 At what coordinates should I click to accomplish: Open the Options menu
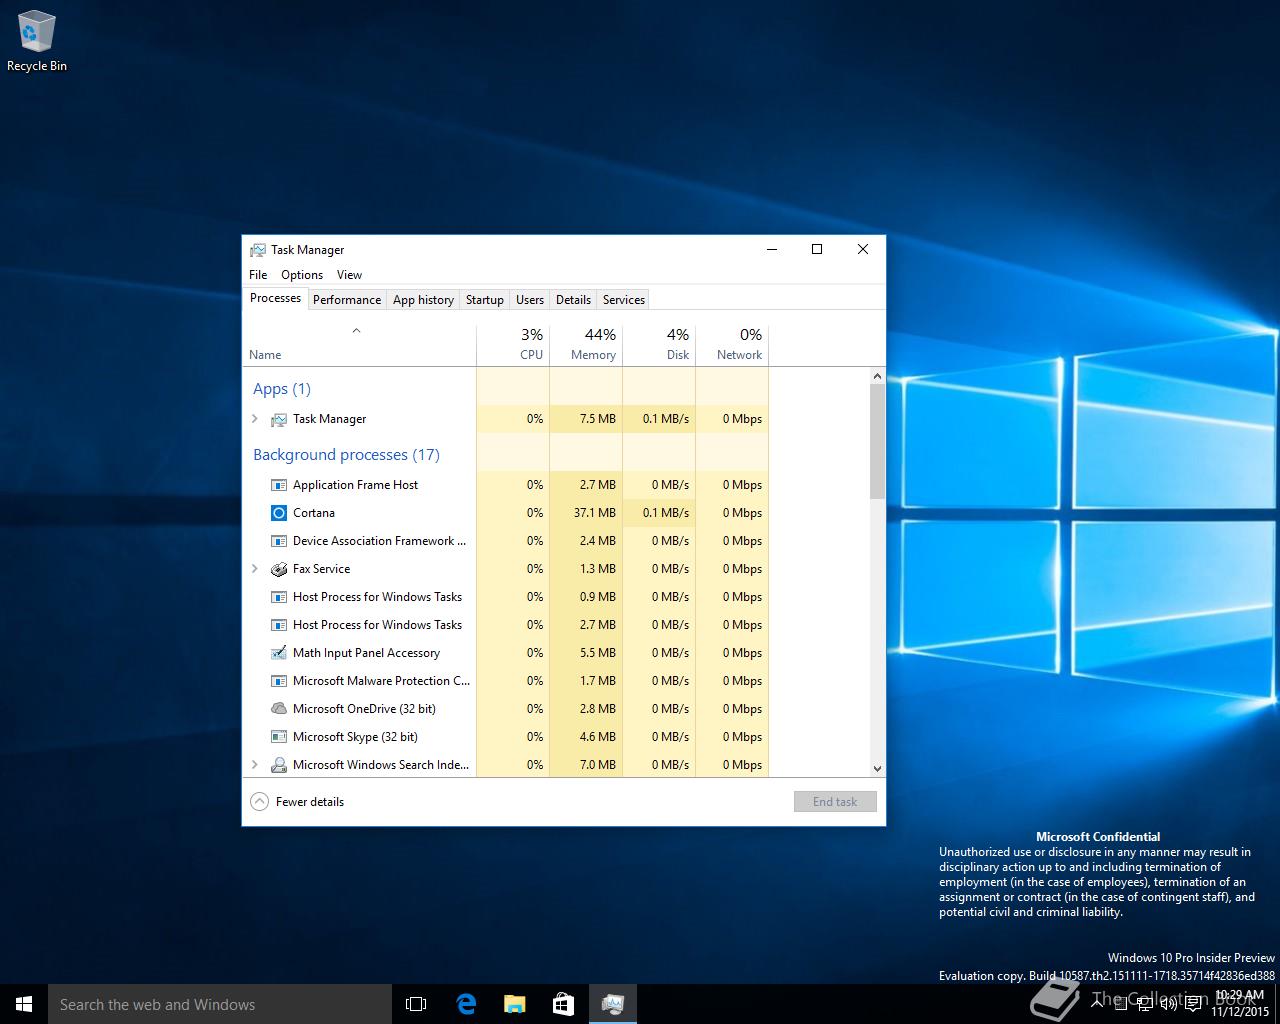(x=302, y=275)
